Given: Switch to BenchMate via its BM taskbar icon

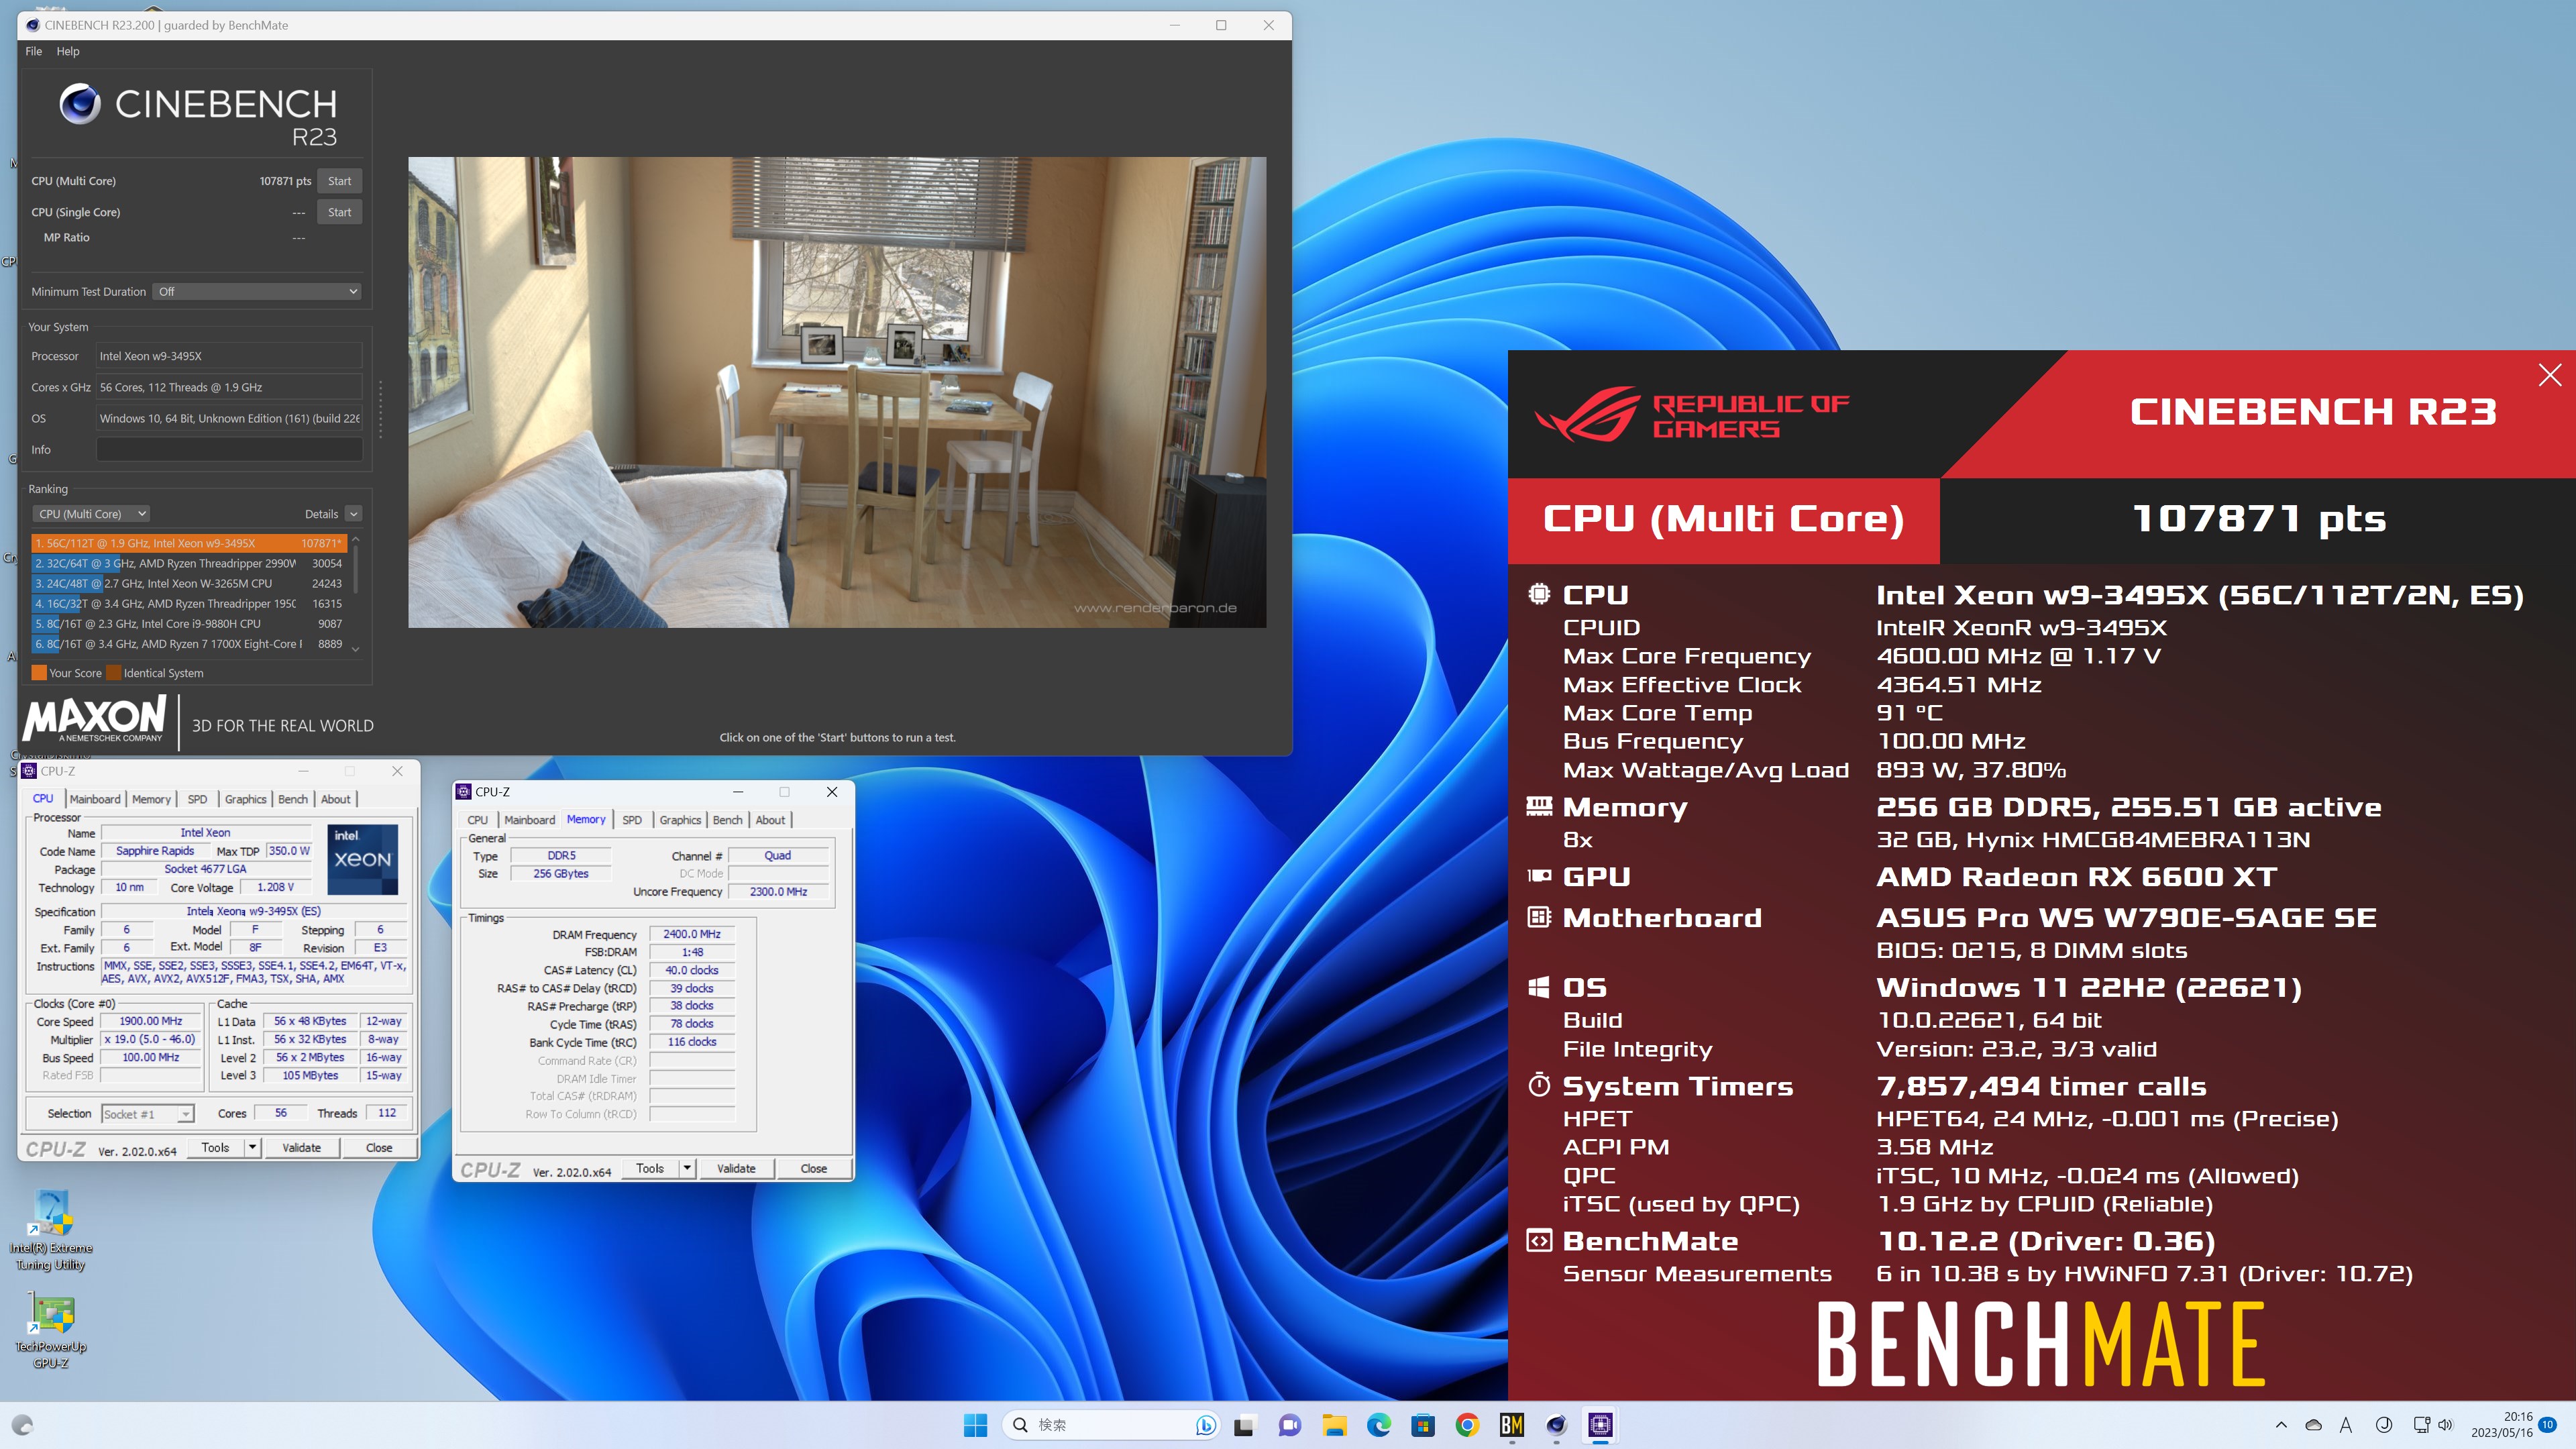Looking at the screenshot, I should (x=1511, y=1425).
